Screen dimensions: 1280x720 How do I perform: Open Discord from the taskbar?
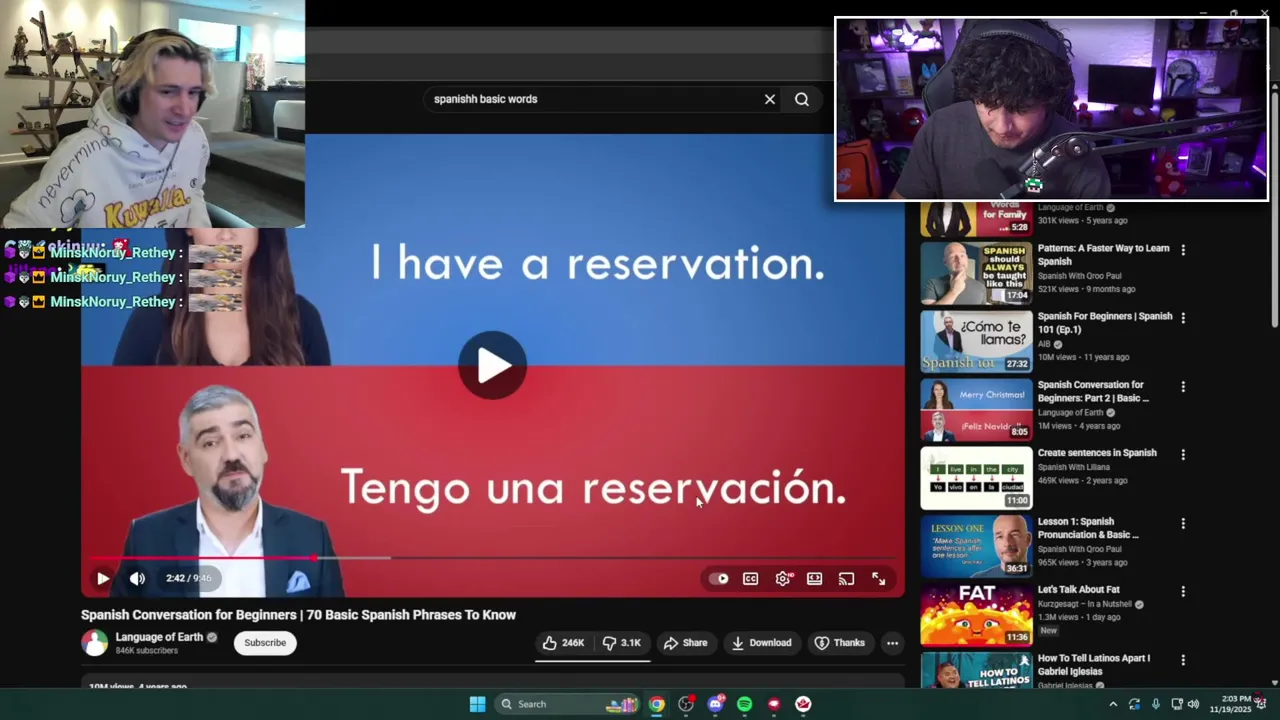click(715, 704)
